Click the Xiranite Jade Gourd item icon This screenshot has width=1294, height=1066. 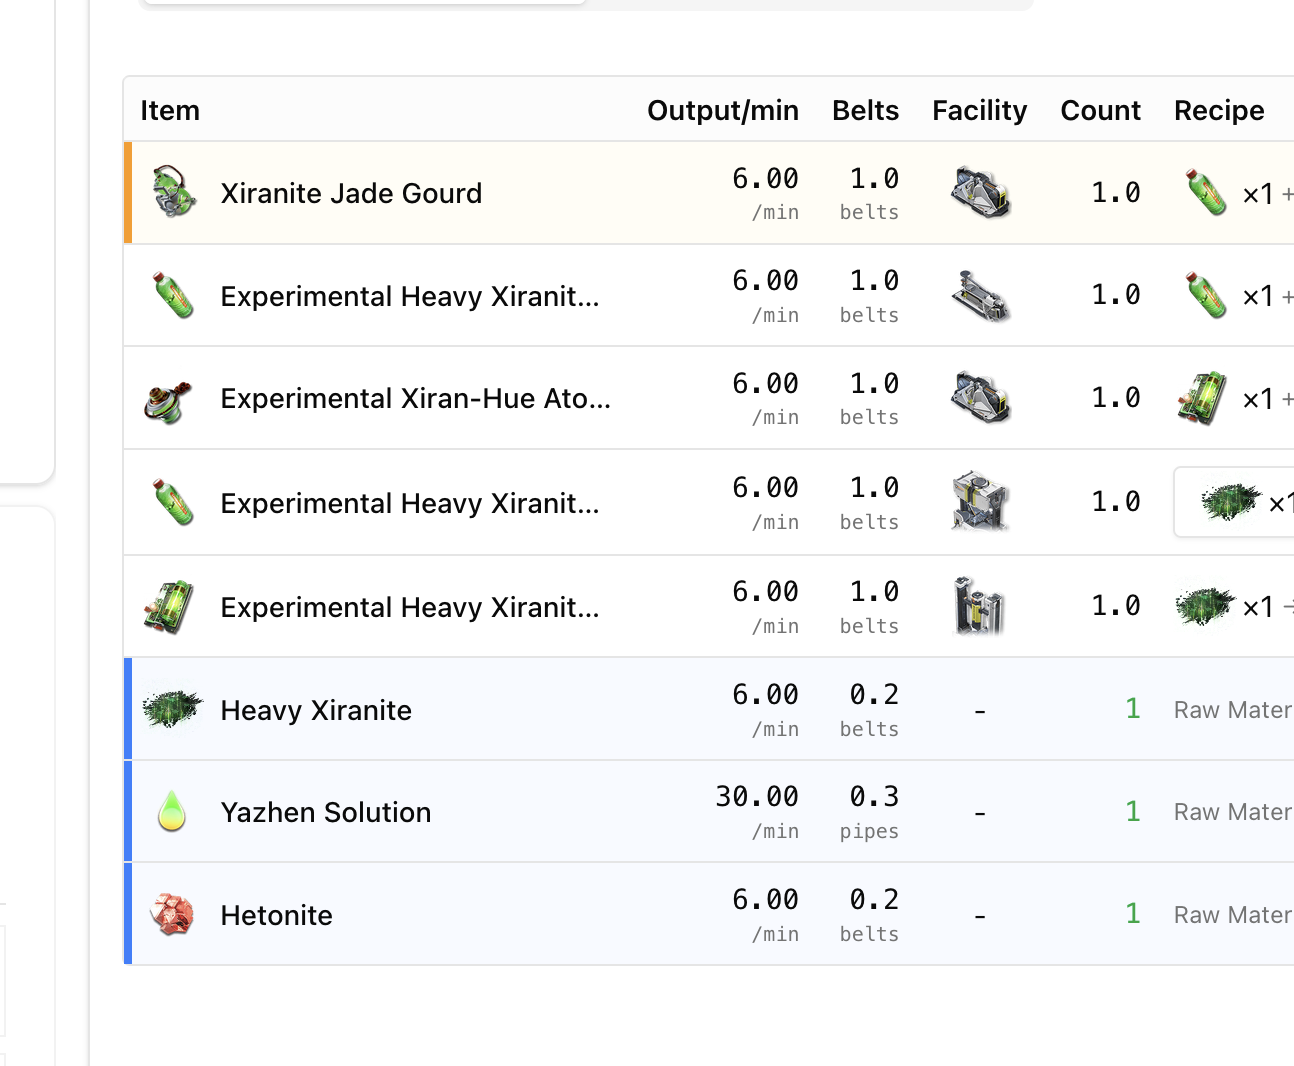(172, 193)
